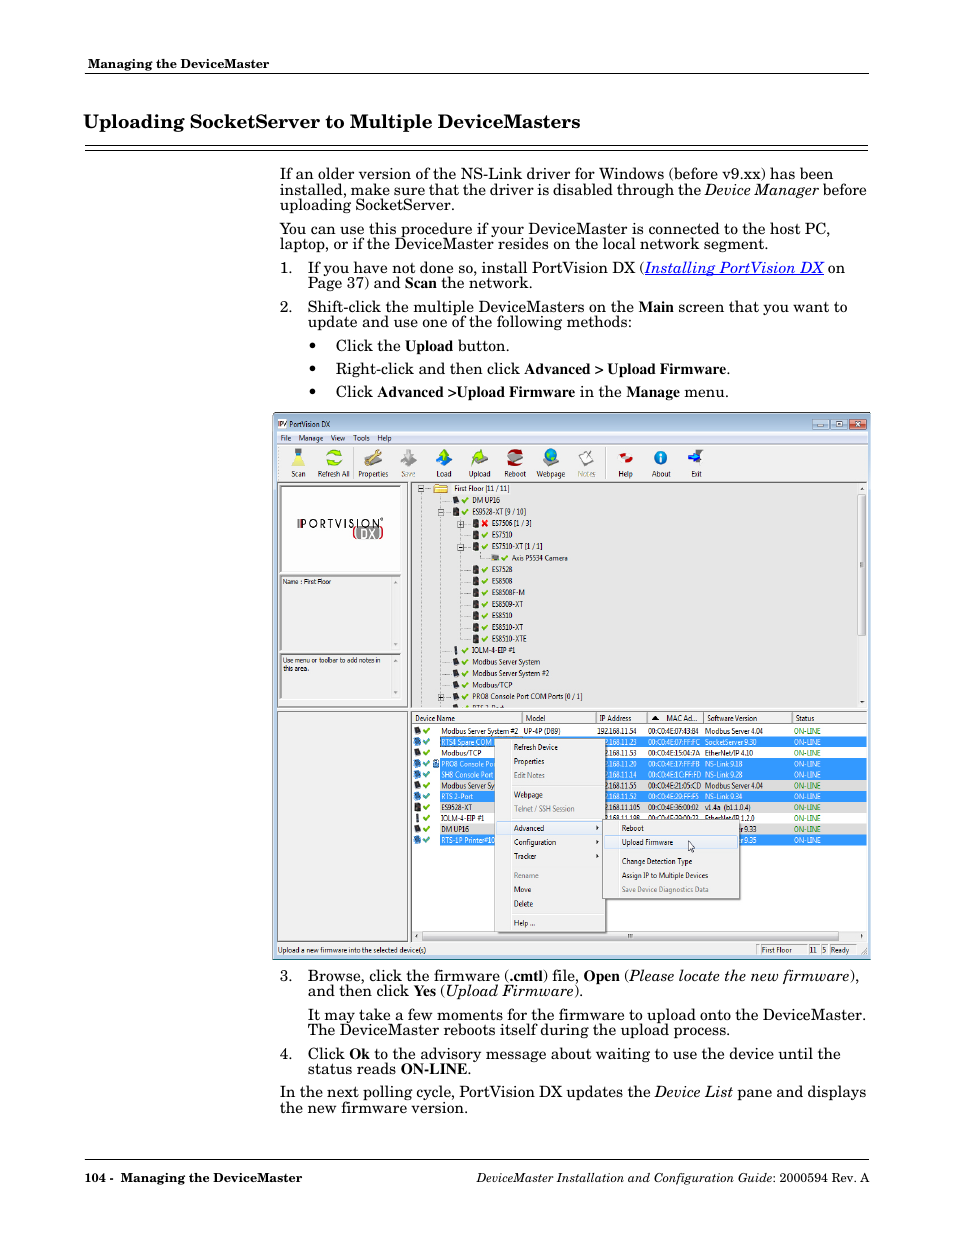
Task: Open Webpage from the toolbar
Action: pyautogui.click(x=551, y=462)
